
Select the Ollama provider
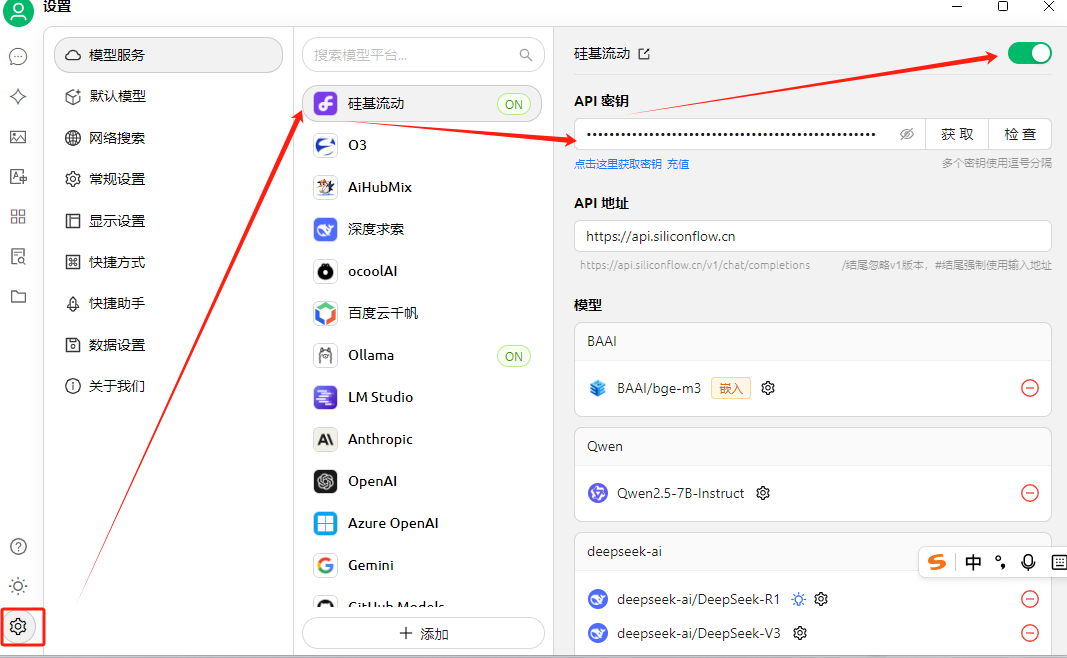pos(422,355)
